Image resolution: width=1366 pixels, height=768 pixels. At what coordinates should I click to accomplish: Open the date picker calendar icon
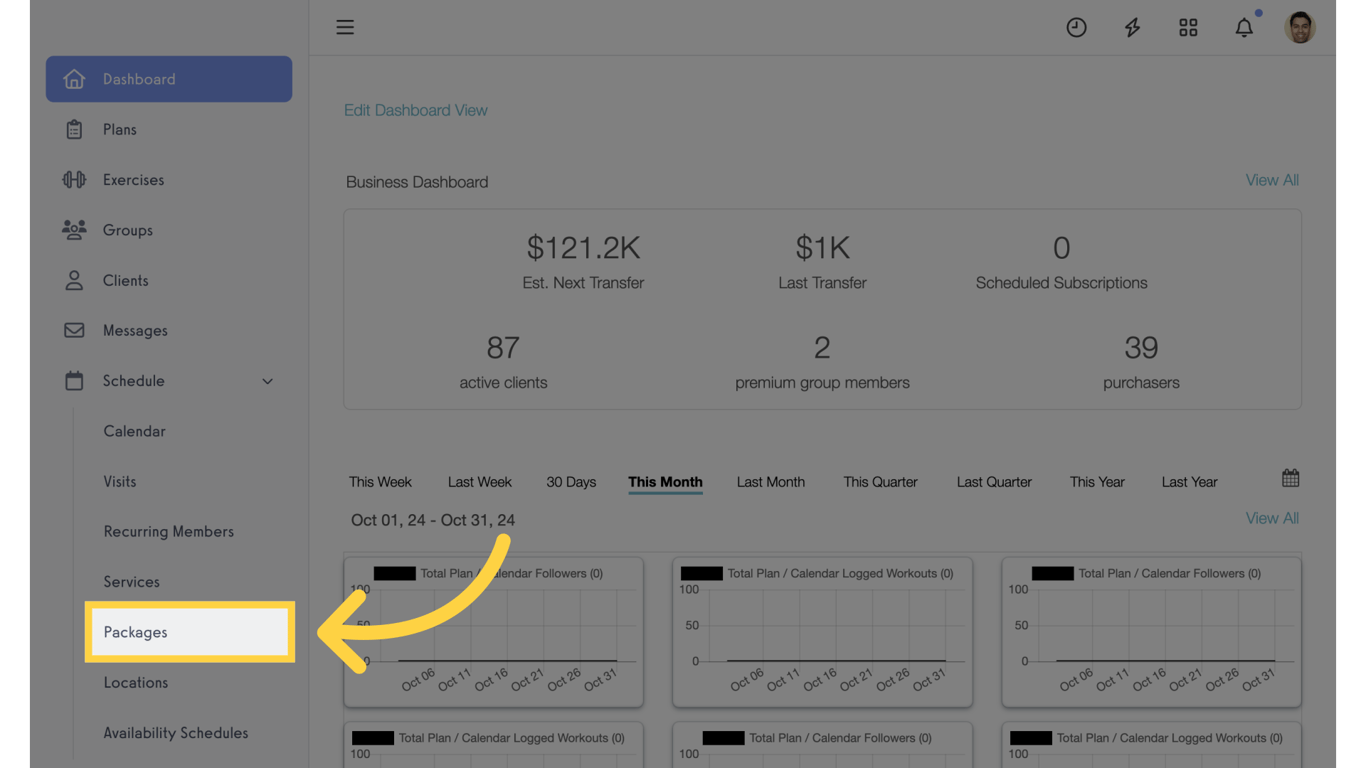pos(1291,478)
